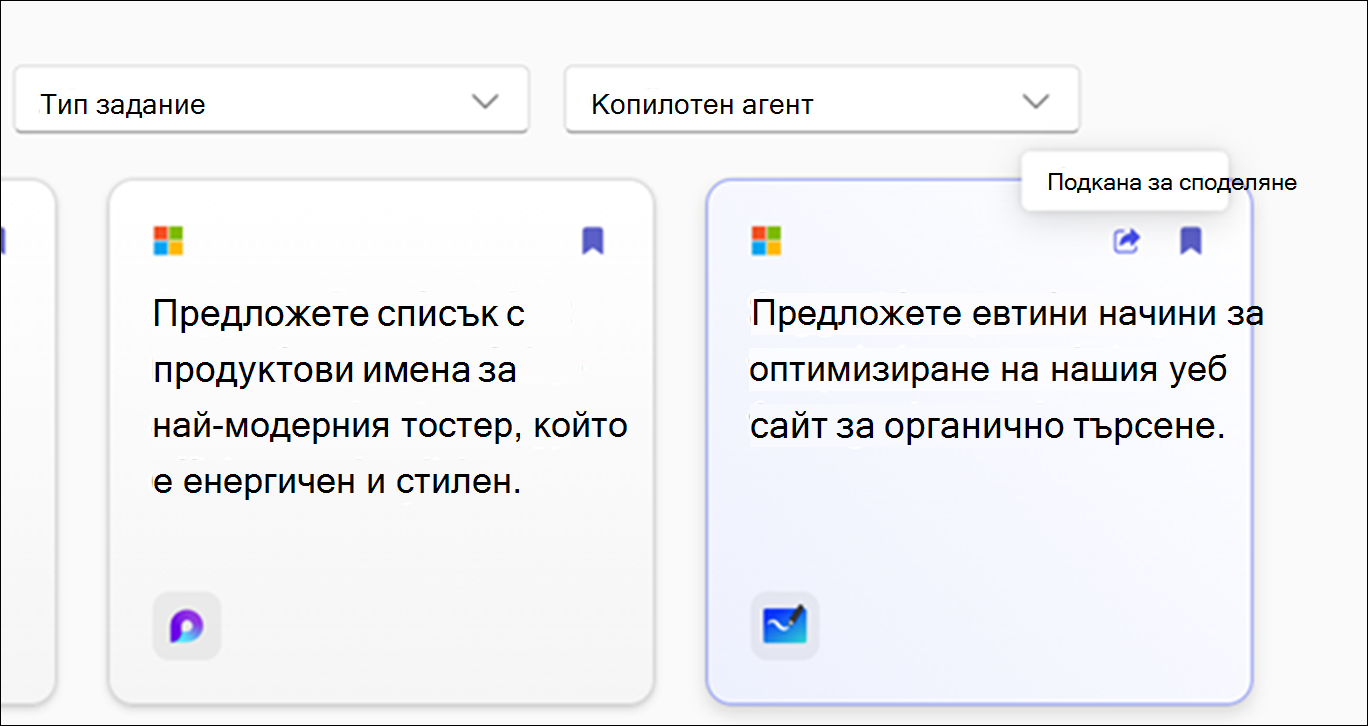Toggle bookmark on the website optimization card
The width and height of the screenshot is (1368, 726).
[1190, 241]
